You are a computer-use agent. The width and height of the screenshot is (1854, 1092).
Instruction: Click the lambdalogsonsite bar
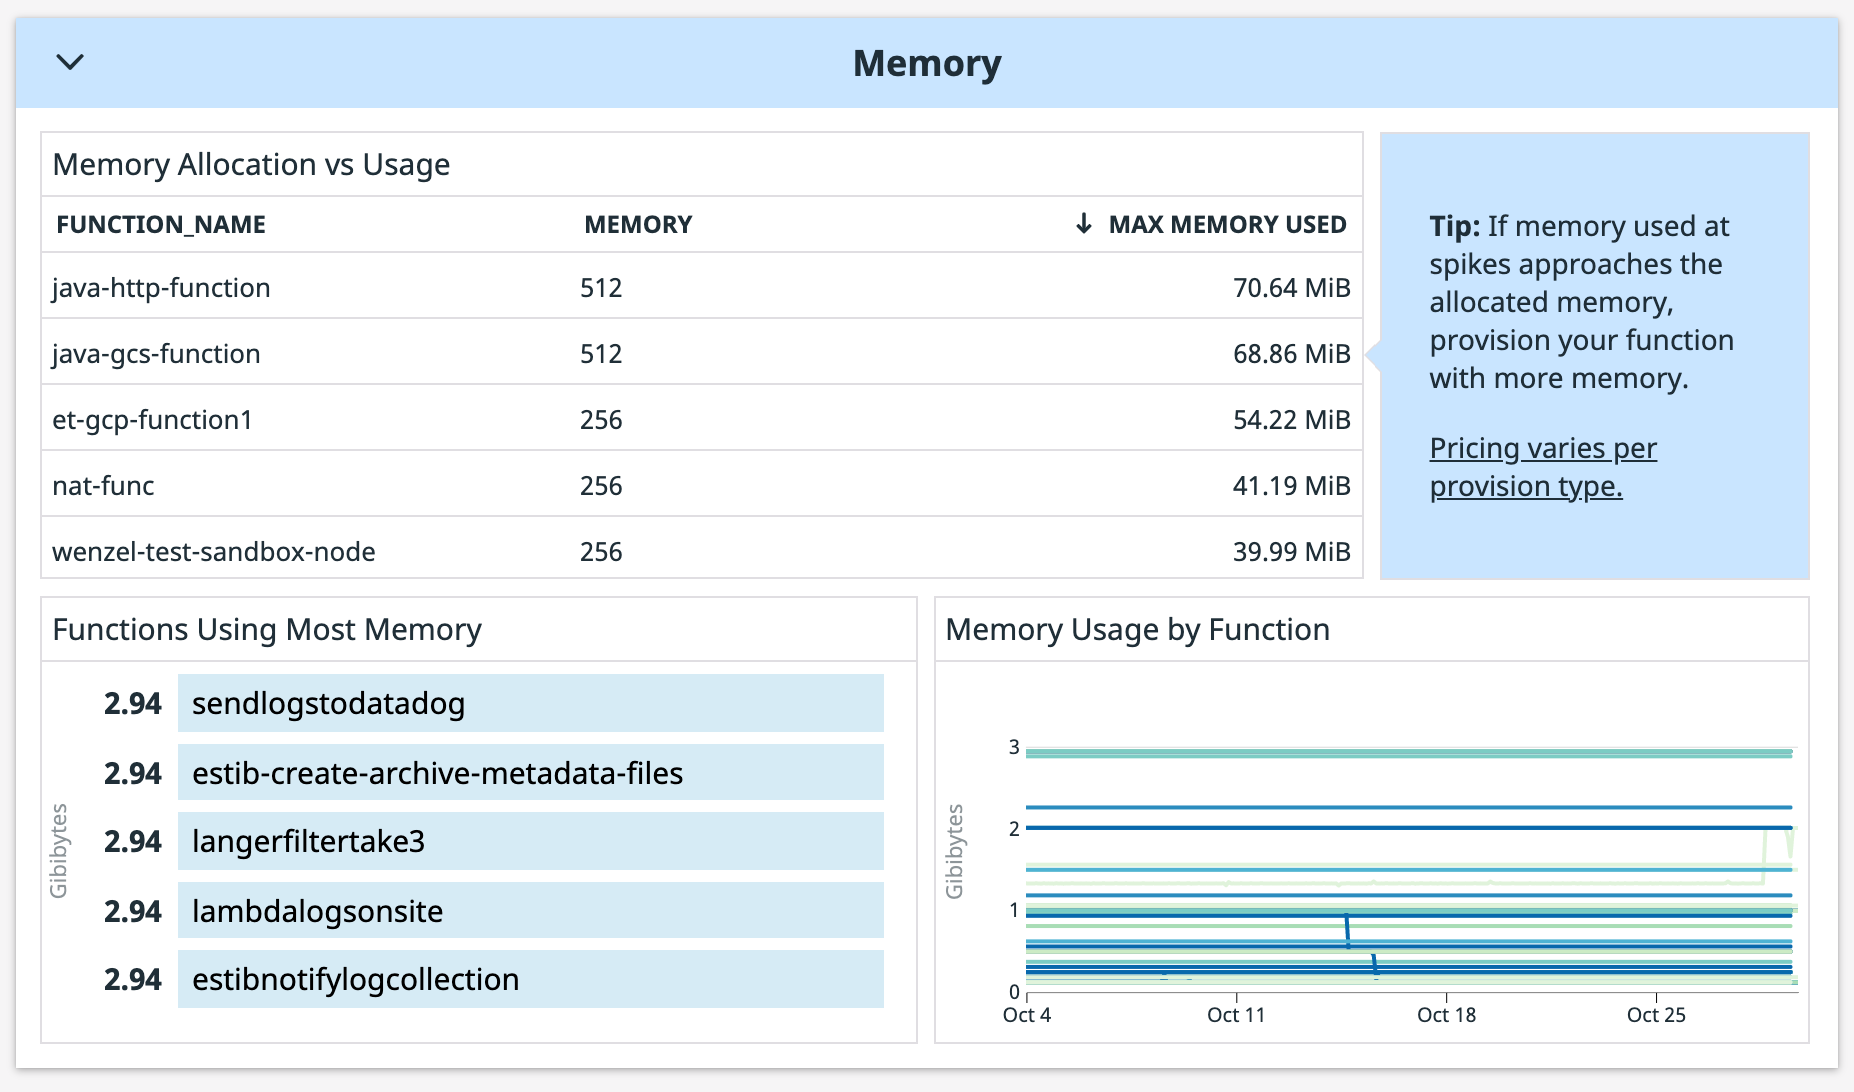530,910
